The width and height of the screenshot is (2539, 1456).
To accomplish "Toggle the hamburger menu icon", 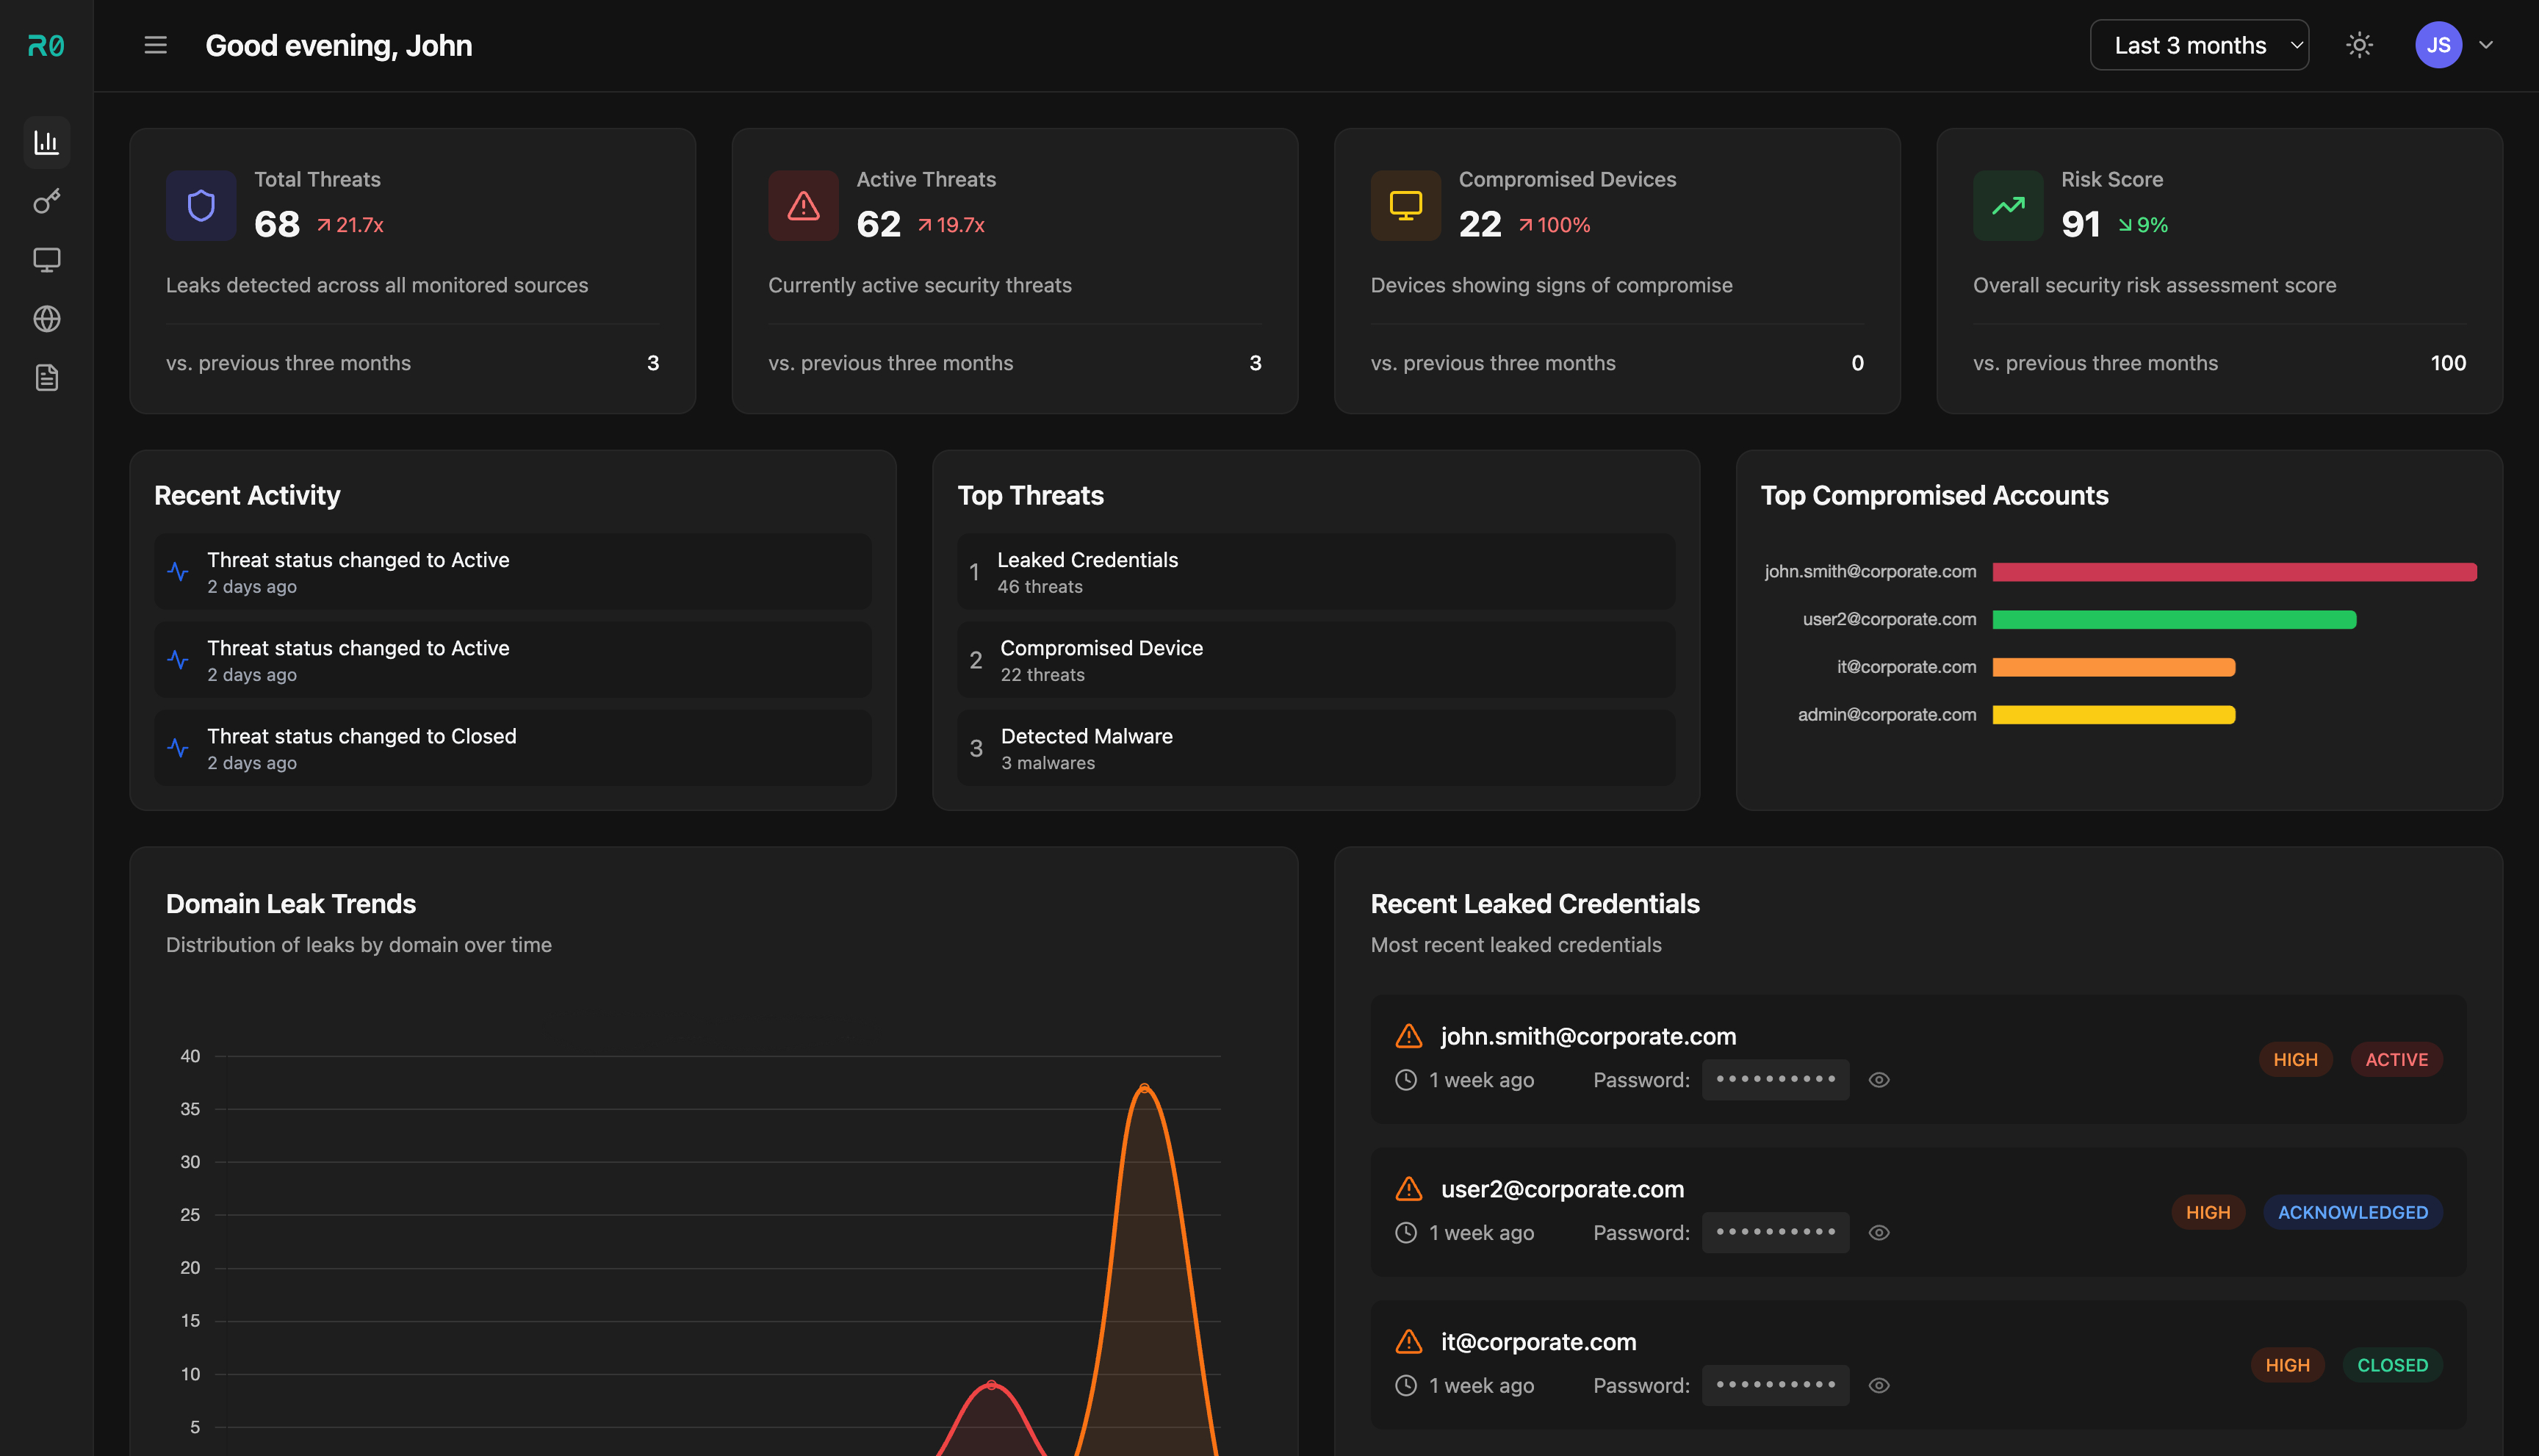I will tap(155, 46).
